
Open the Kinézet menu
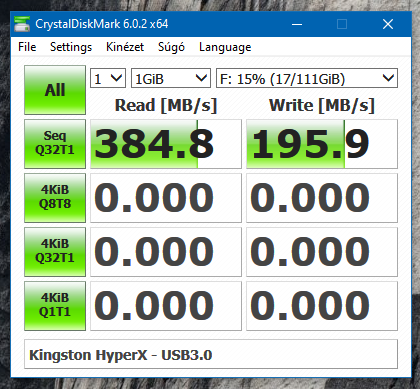click(125, 47)
